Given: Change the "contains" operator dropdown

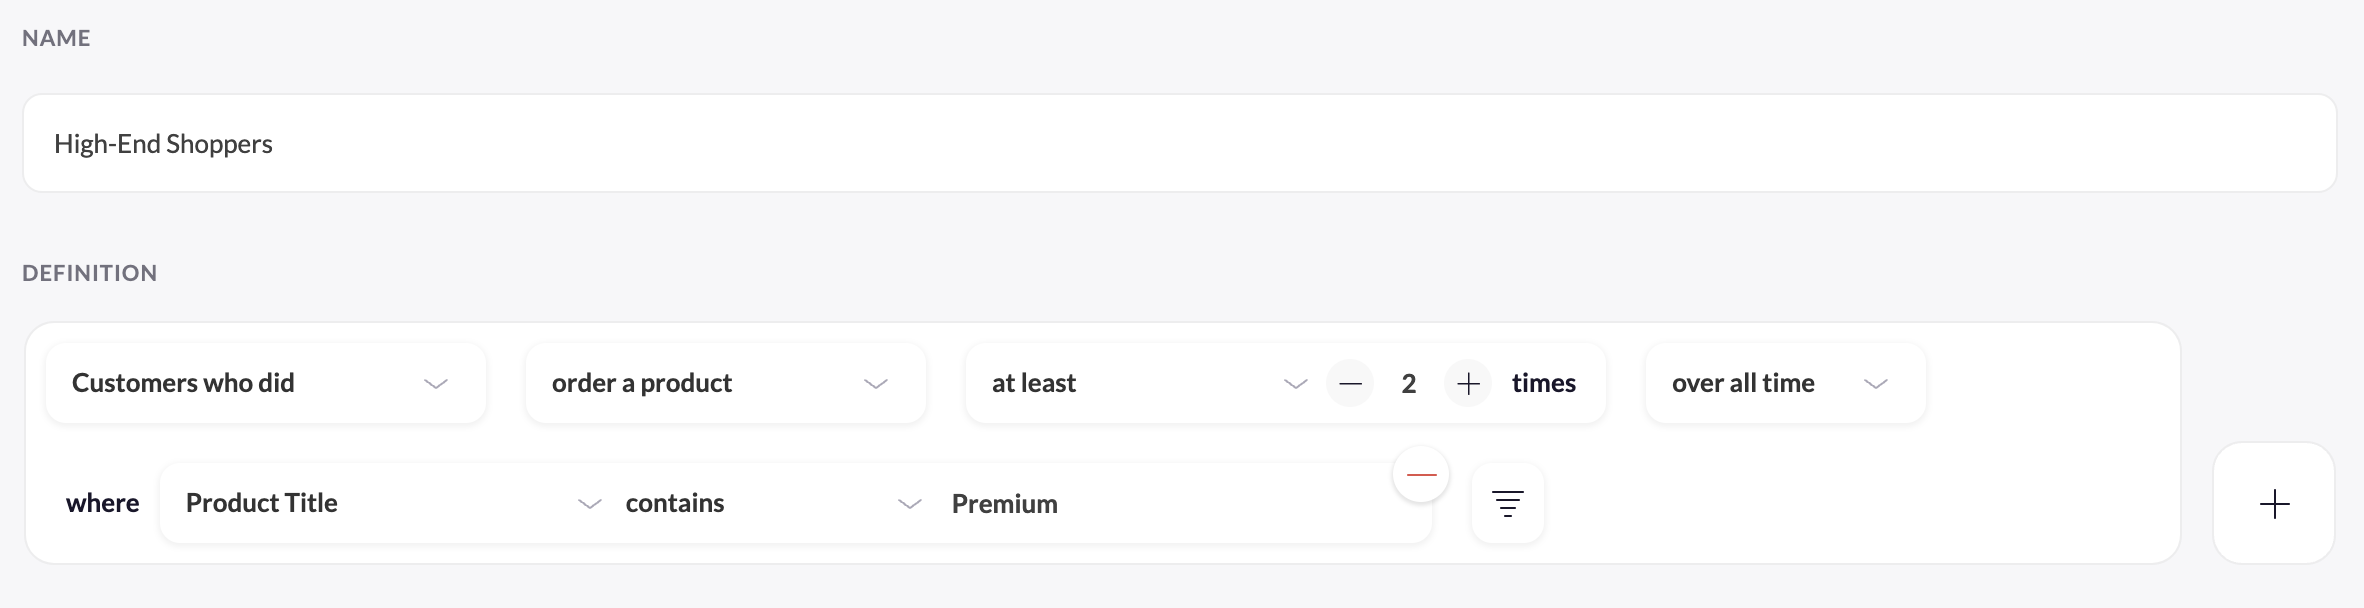Looking at the screenshot, I should tap(770, 503).
